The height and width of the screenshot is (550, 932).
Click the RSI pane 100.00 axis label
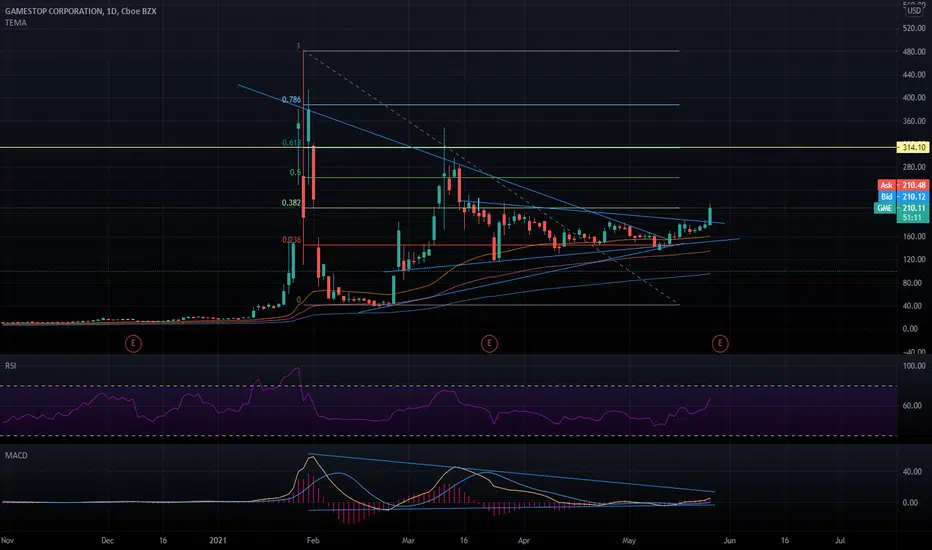click(914, 366)
